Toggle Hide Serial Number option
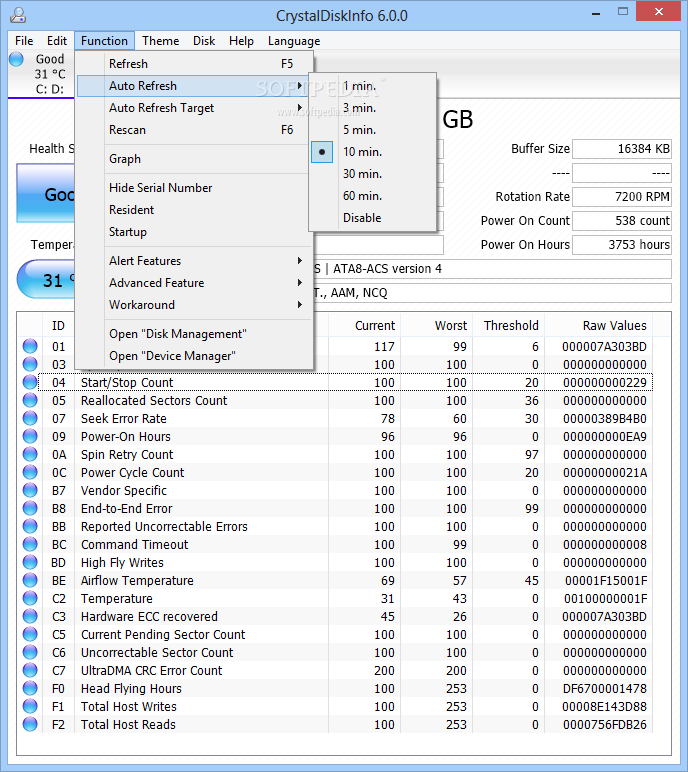 194,188
